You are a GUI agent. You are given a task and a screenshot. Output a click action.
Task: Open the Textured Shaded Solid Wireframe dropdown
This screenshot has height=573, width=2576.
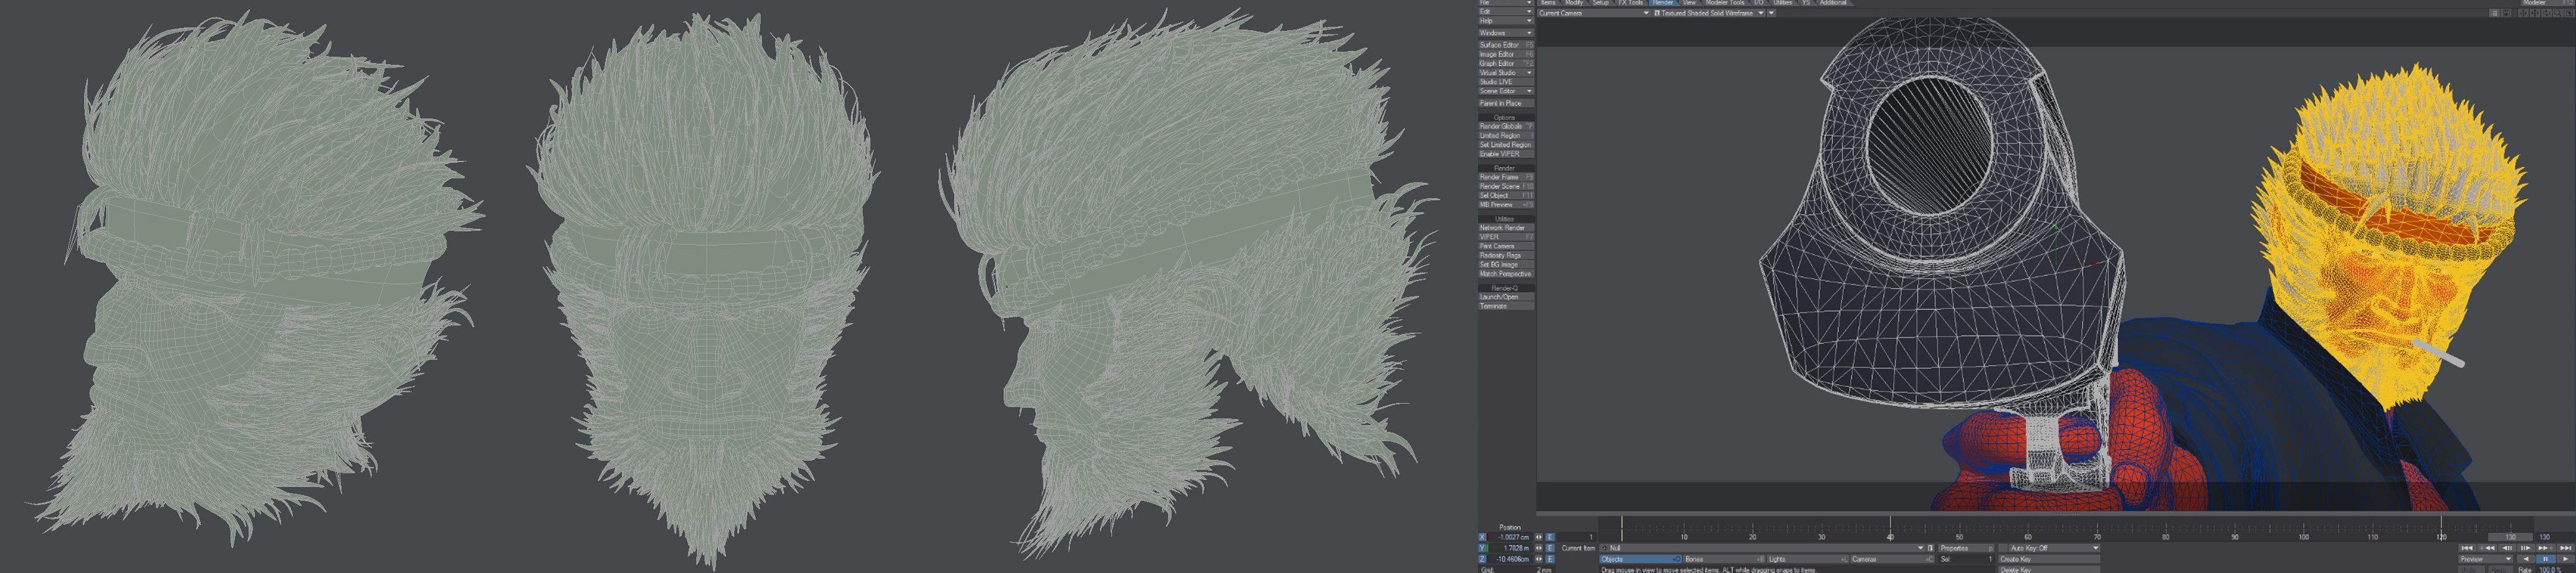tap(1709, 13)
